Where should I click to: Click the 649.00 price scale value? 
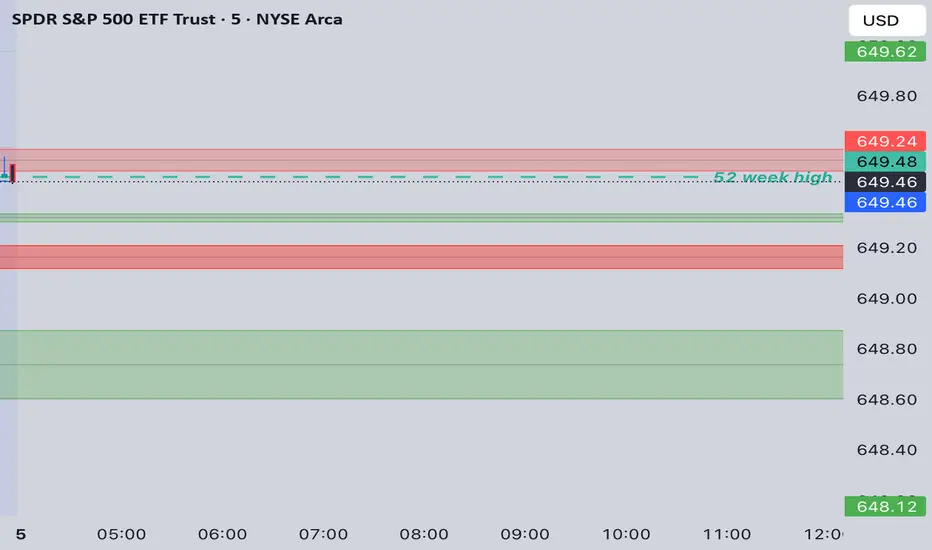(x=884, y=298)
